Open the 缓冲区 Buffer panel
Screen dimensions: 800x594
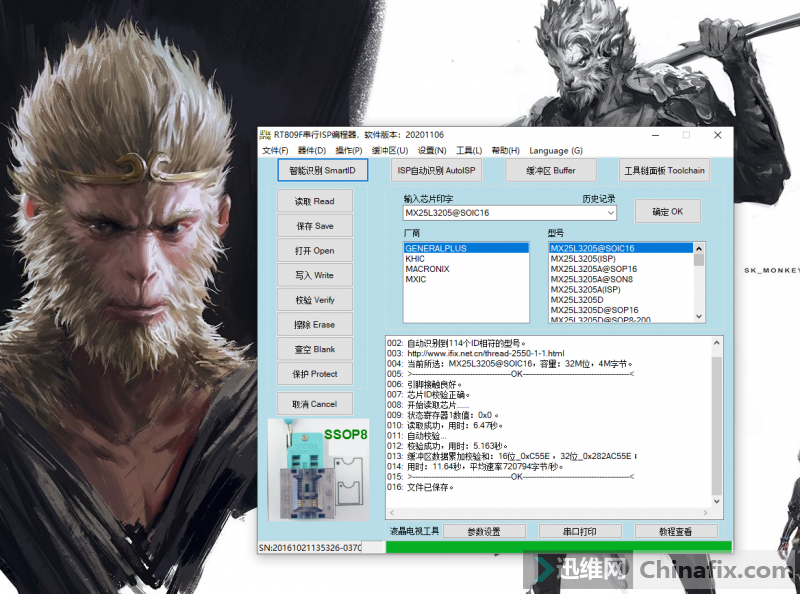pyautogui.click(x=551, y=170)
